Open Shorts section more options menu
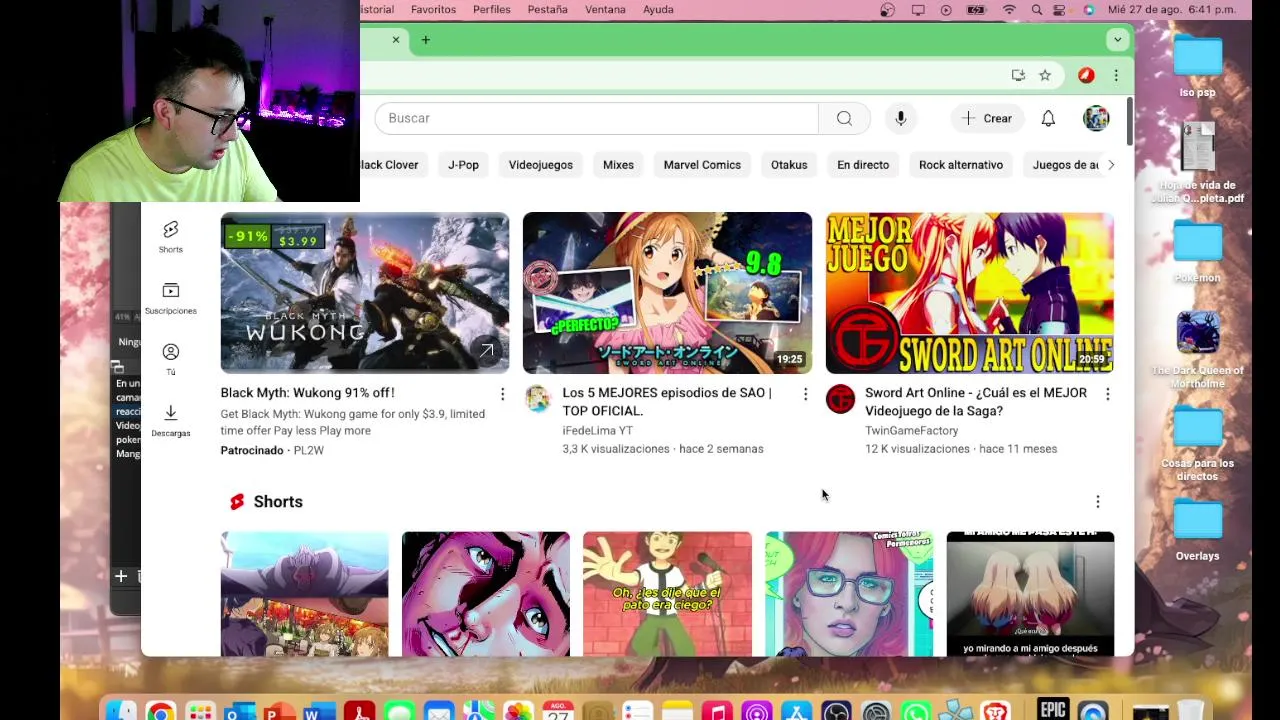The image size is (1280, 720). pyautogui.click(x=1097, y=501)
